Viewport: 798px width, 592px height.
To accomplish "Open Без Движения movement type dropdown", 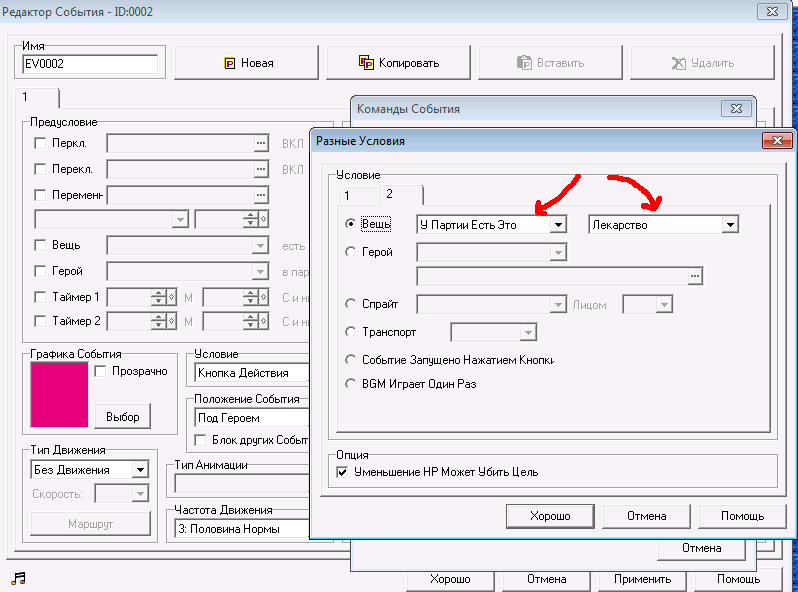I will 90,469.
